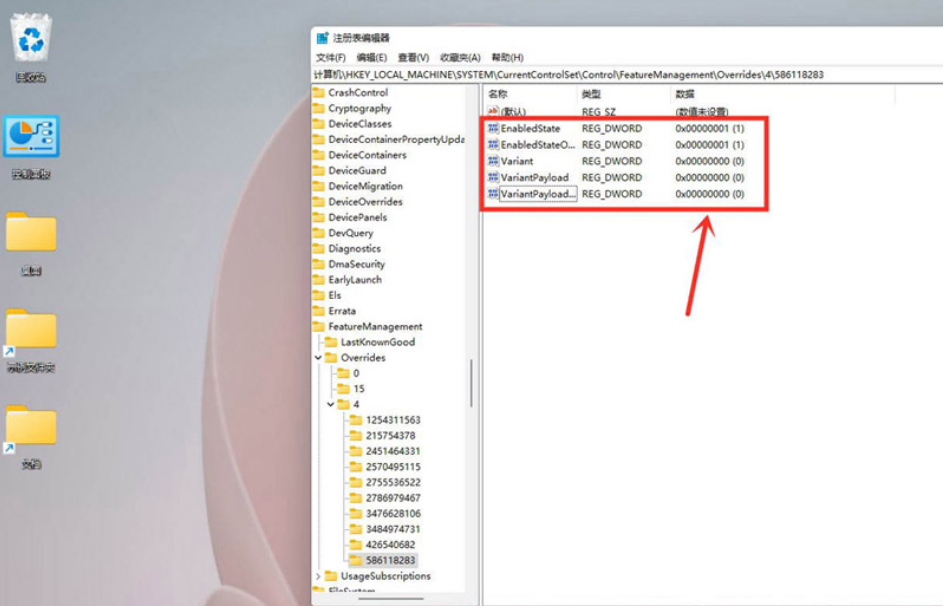The height and width of the screenshot is (606, 944).
Task: Click the Registry Editor title bar icon
Action: (x=322, y=38)
